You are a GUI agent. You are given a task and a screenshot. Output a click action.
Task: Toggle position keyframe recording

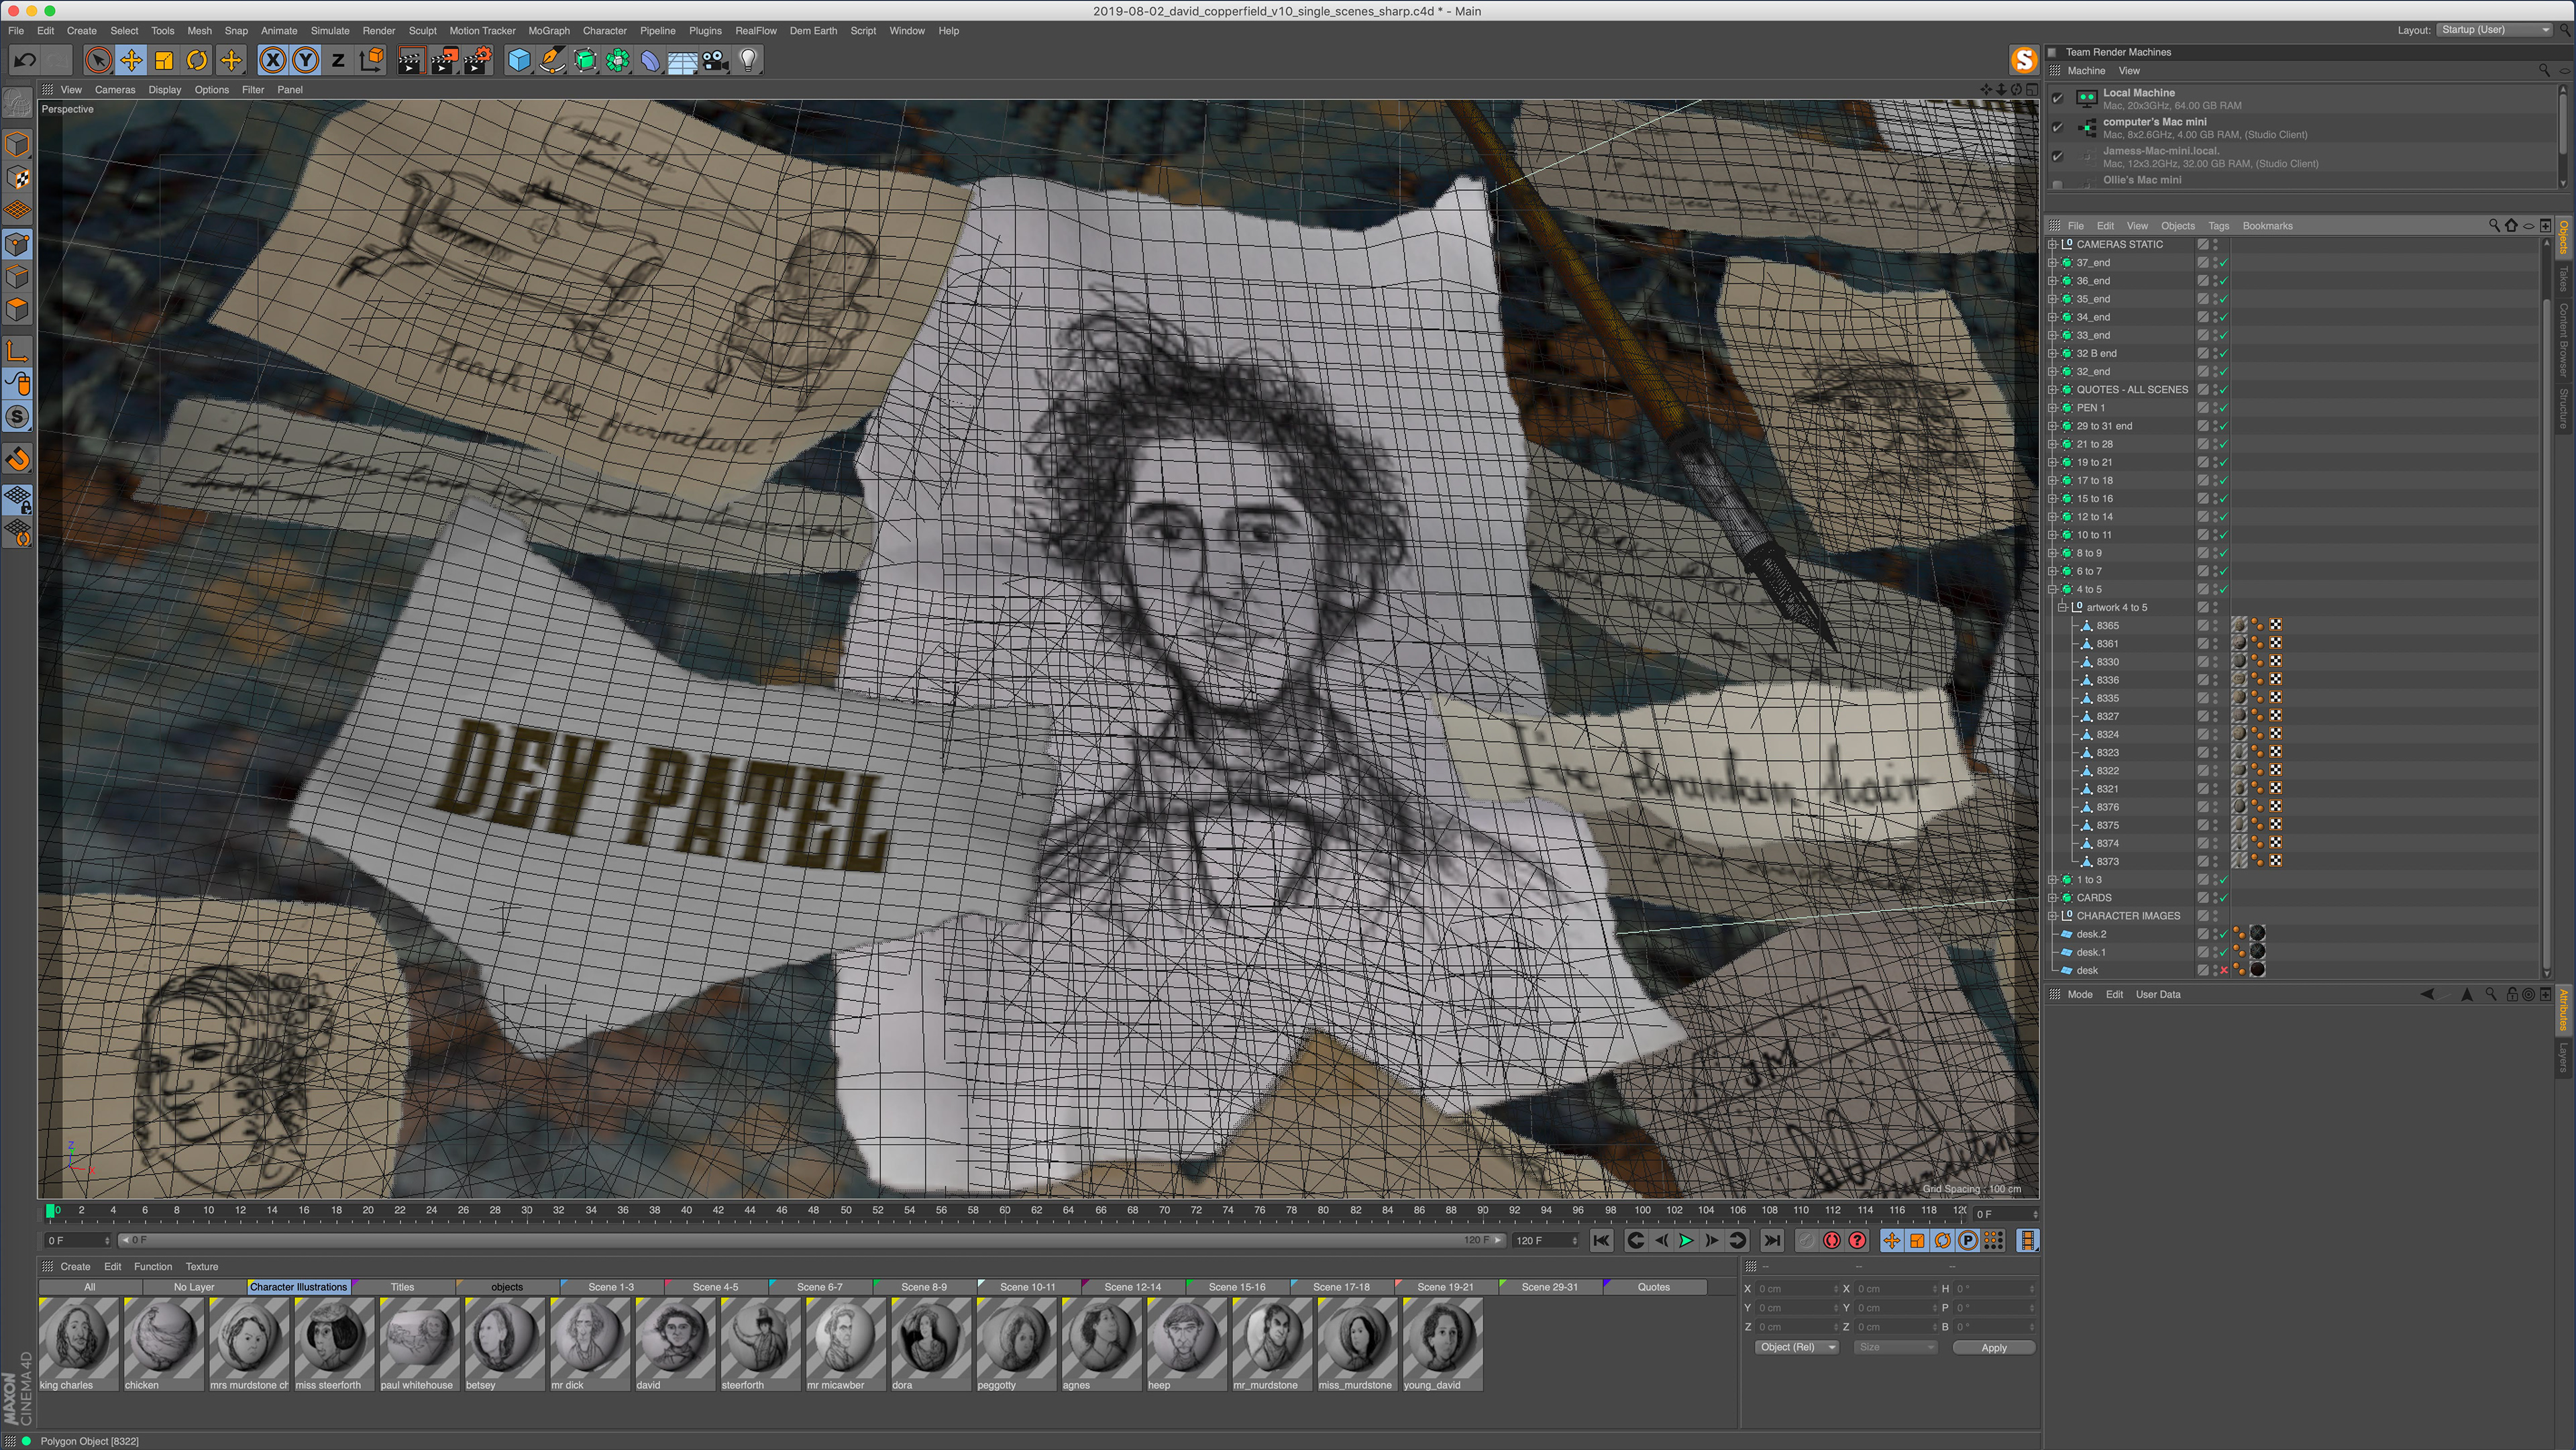coord(1891,1240)
